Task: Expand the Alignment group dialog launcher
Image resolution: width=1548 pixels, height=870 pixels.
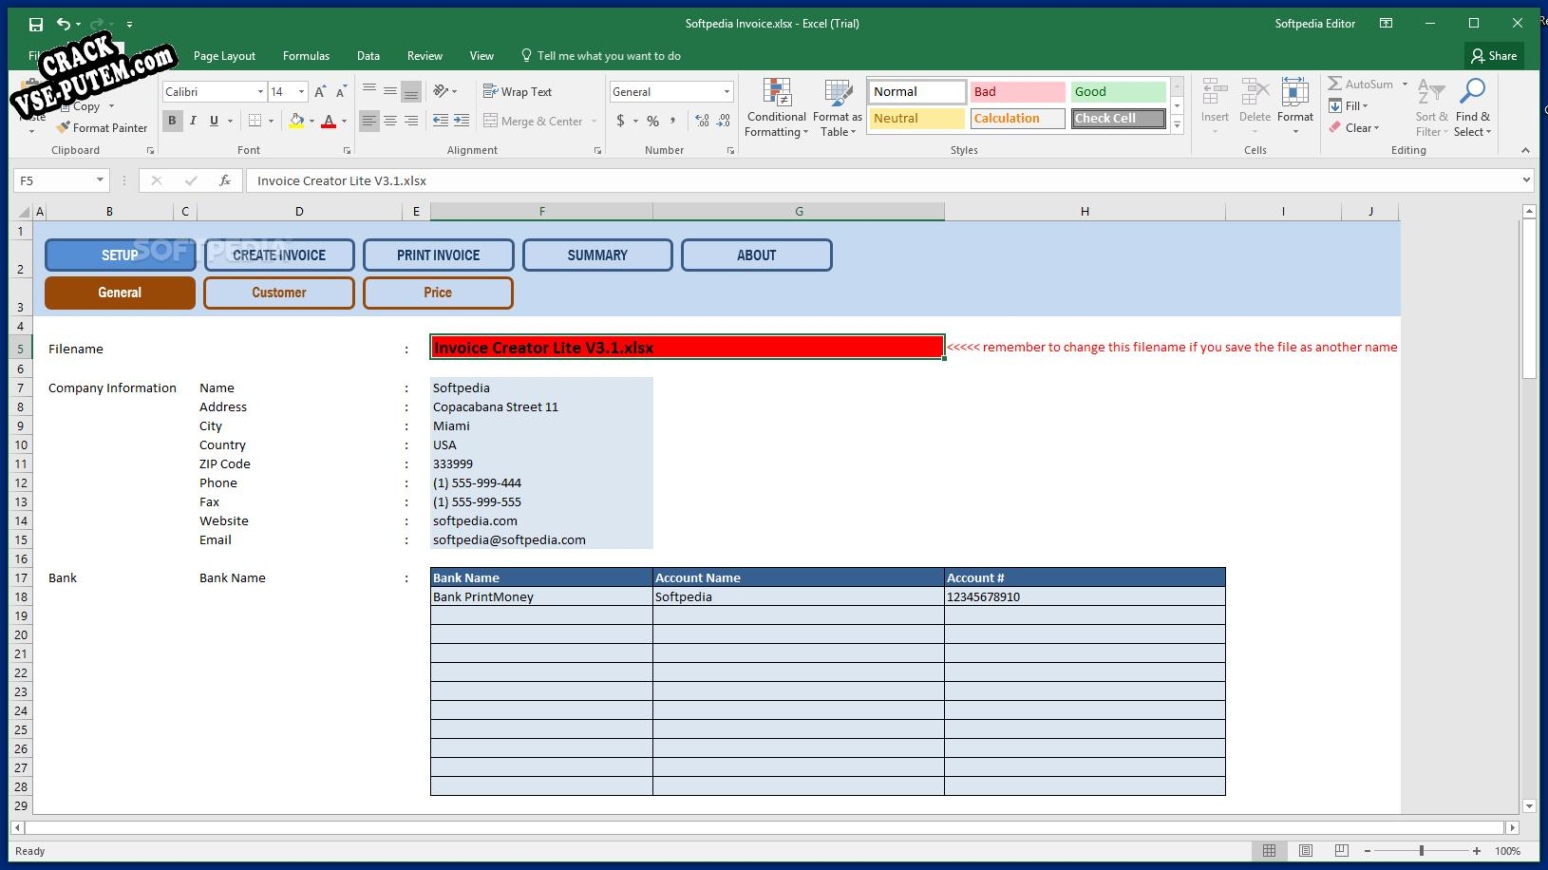Action: pos(597,151)
